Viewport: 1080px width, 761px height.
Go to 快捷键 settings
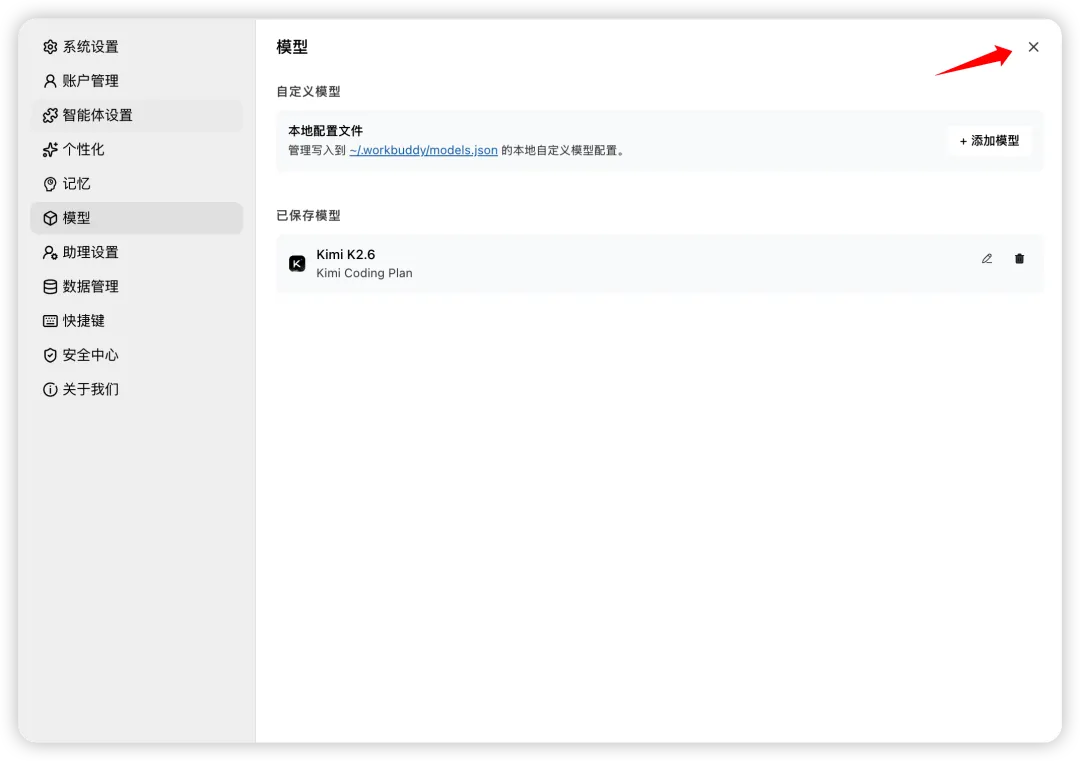pos(136,321)
